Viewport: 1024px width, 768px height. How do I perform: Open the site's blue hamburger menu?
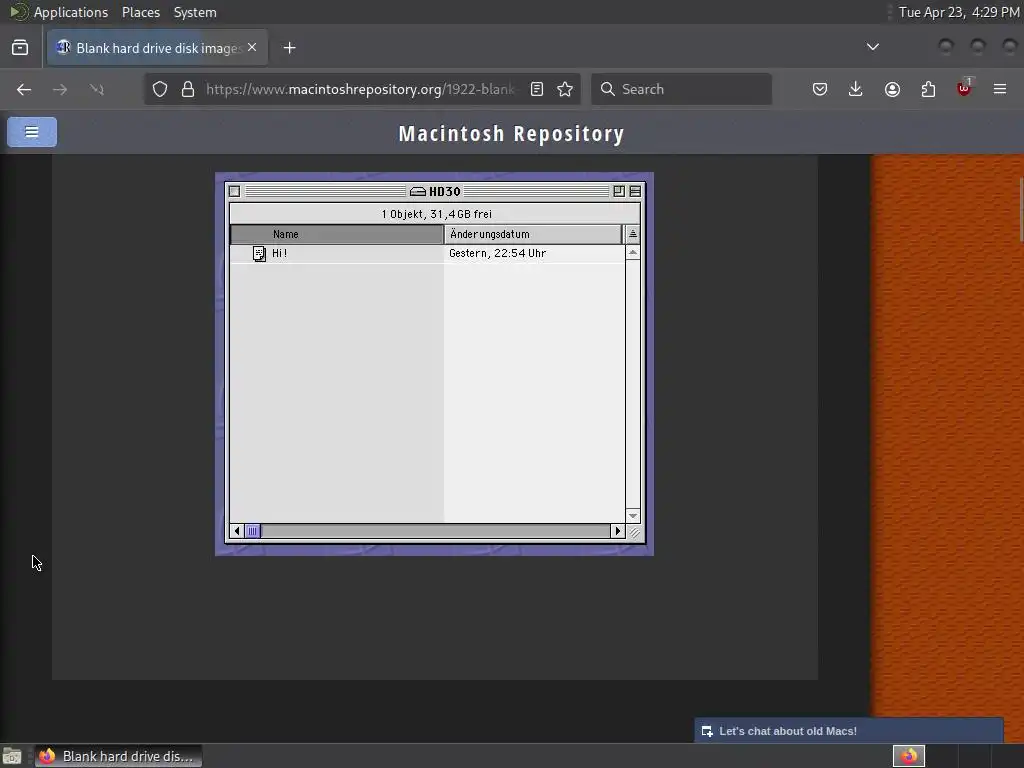pos(32,132)
